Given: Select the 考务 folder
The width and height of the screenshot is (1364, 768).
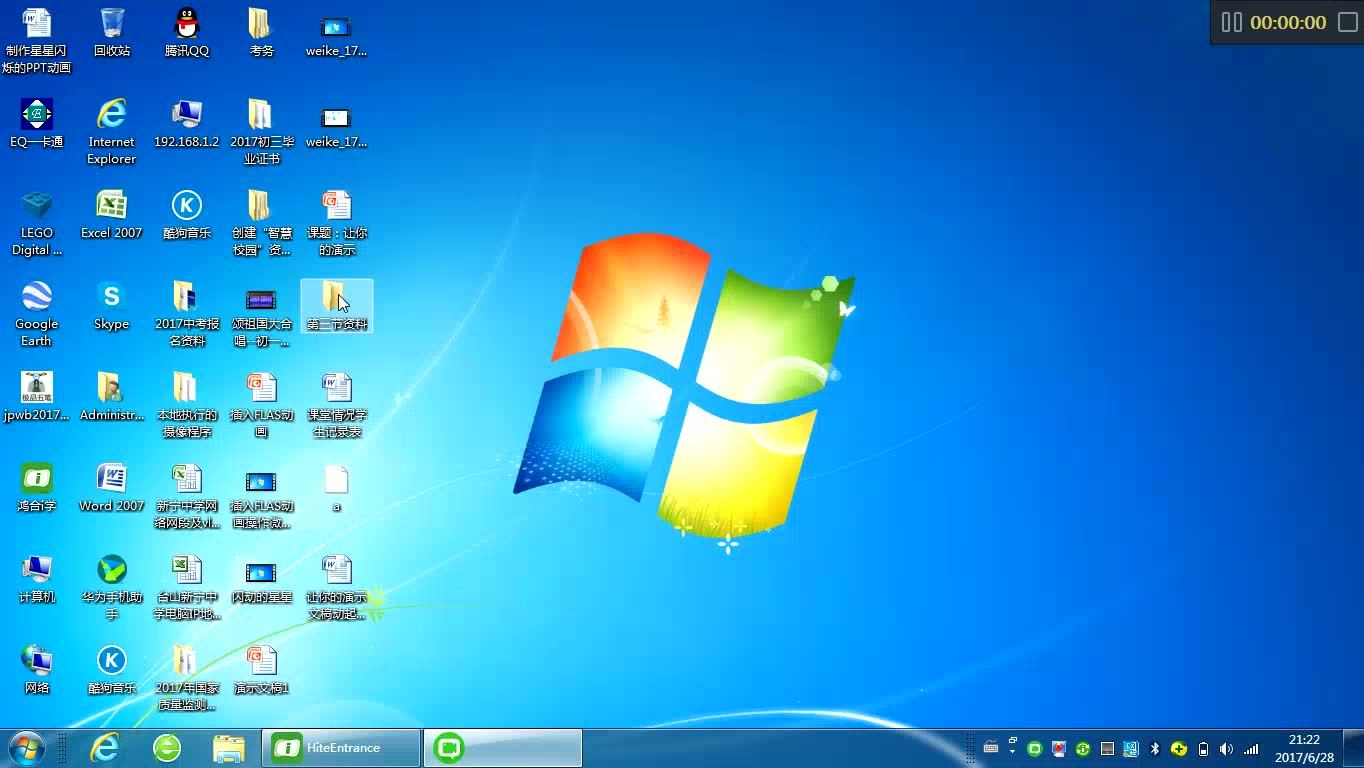Looking at the screenshot, I should click(261, 33).
